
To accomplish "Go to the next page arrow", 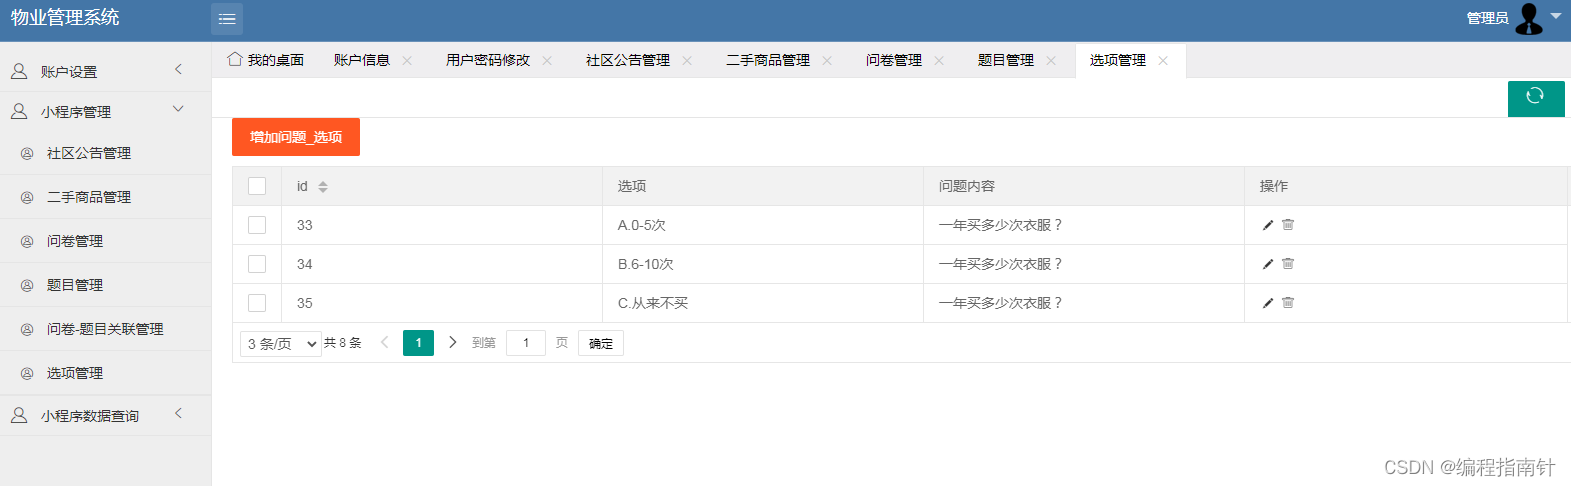I will pos(452,343).
